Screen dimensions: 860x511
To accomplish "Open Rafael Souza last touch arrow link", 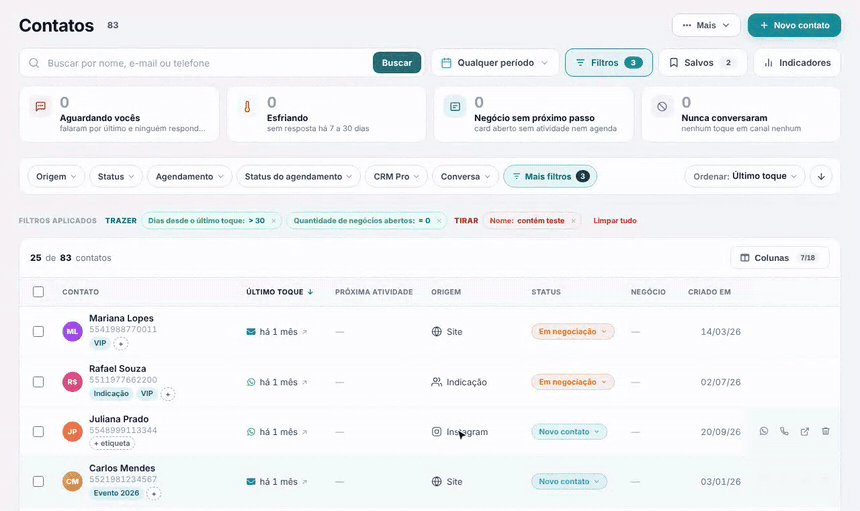I will click(x=305, y=382).
